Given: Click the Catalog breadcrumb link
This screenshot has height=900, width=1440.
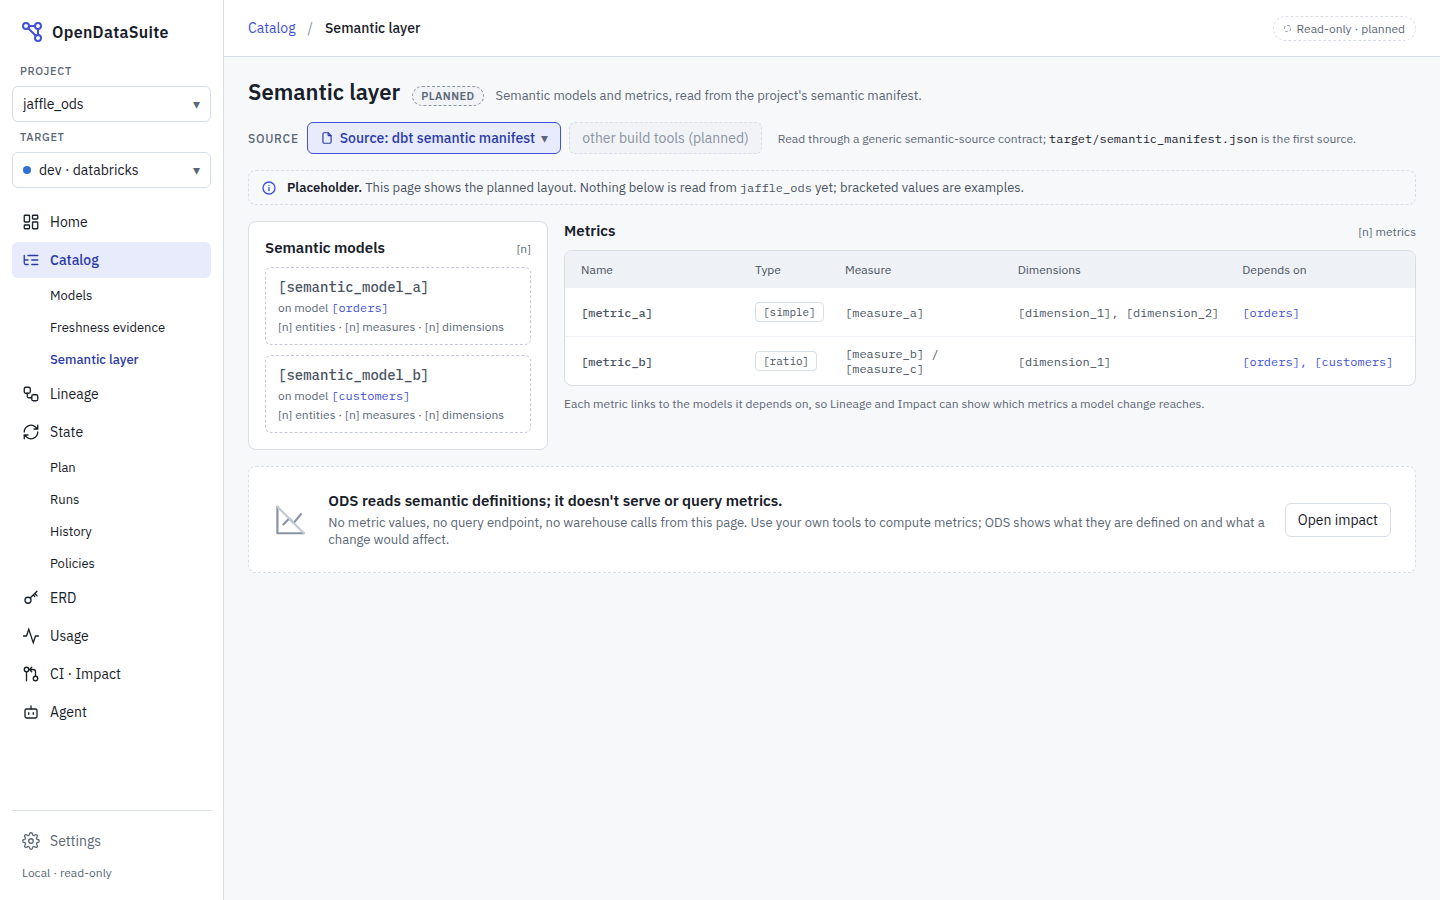Looking at the screenshot, I should (x=272, y=28).
